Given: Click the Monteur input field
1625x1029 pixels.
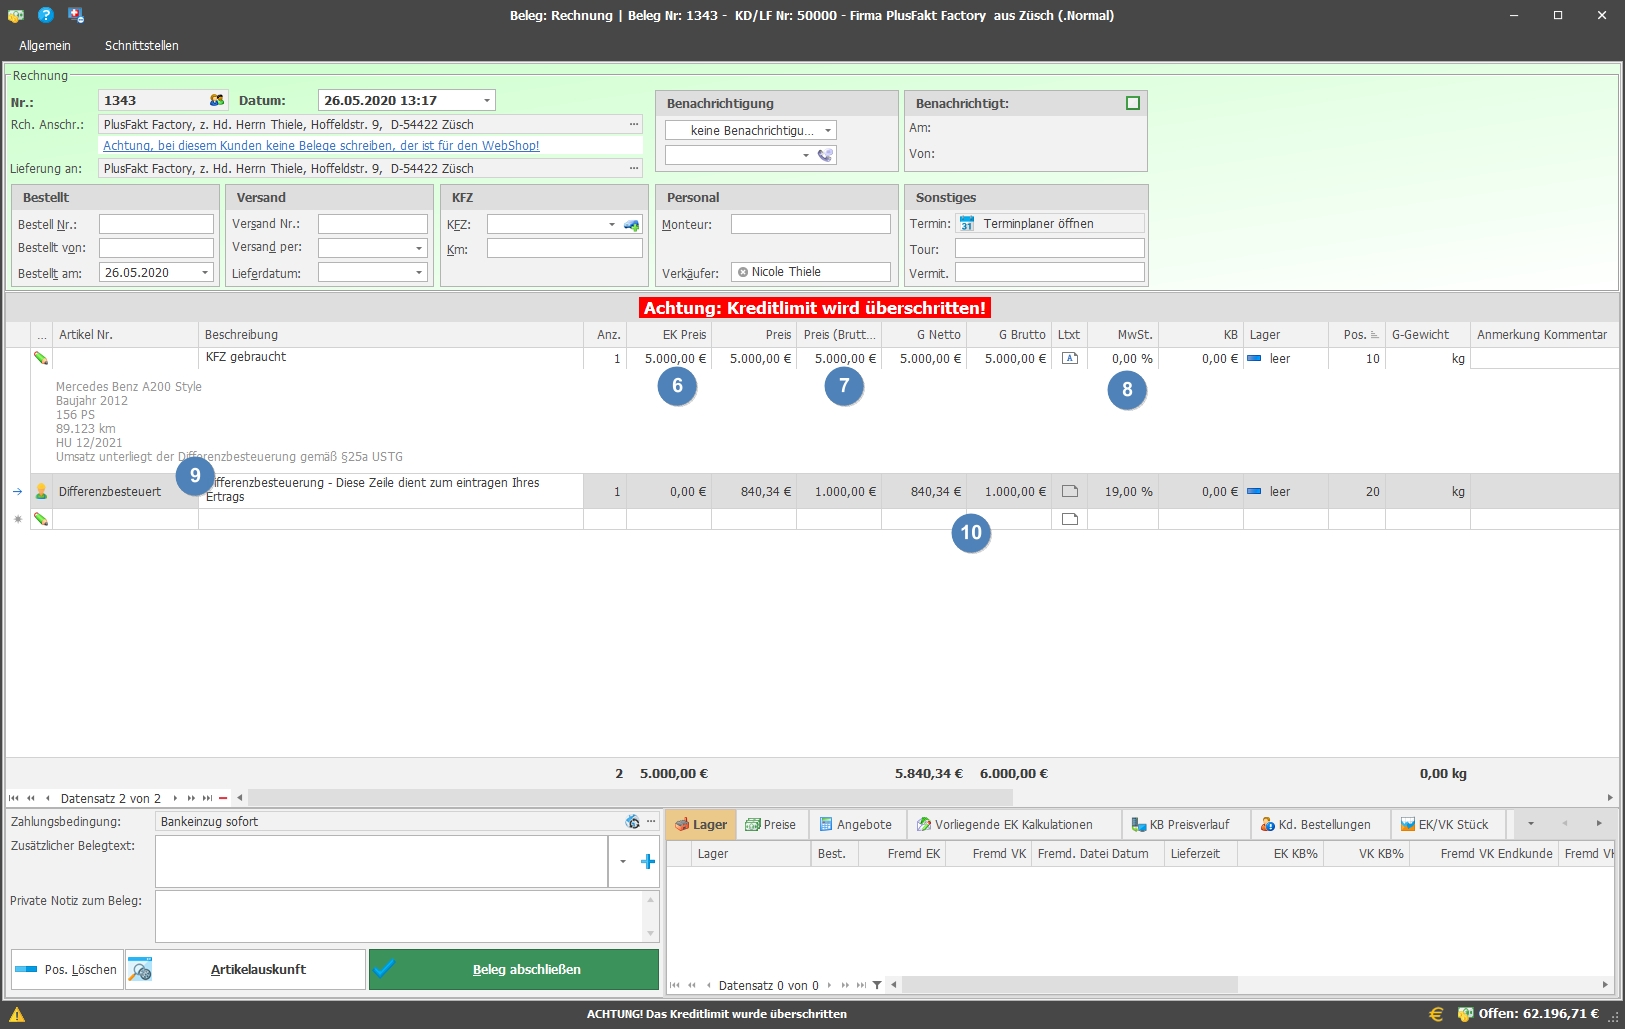Looking at the screenshot, I should click(x=810, y=224).
